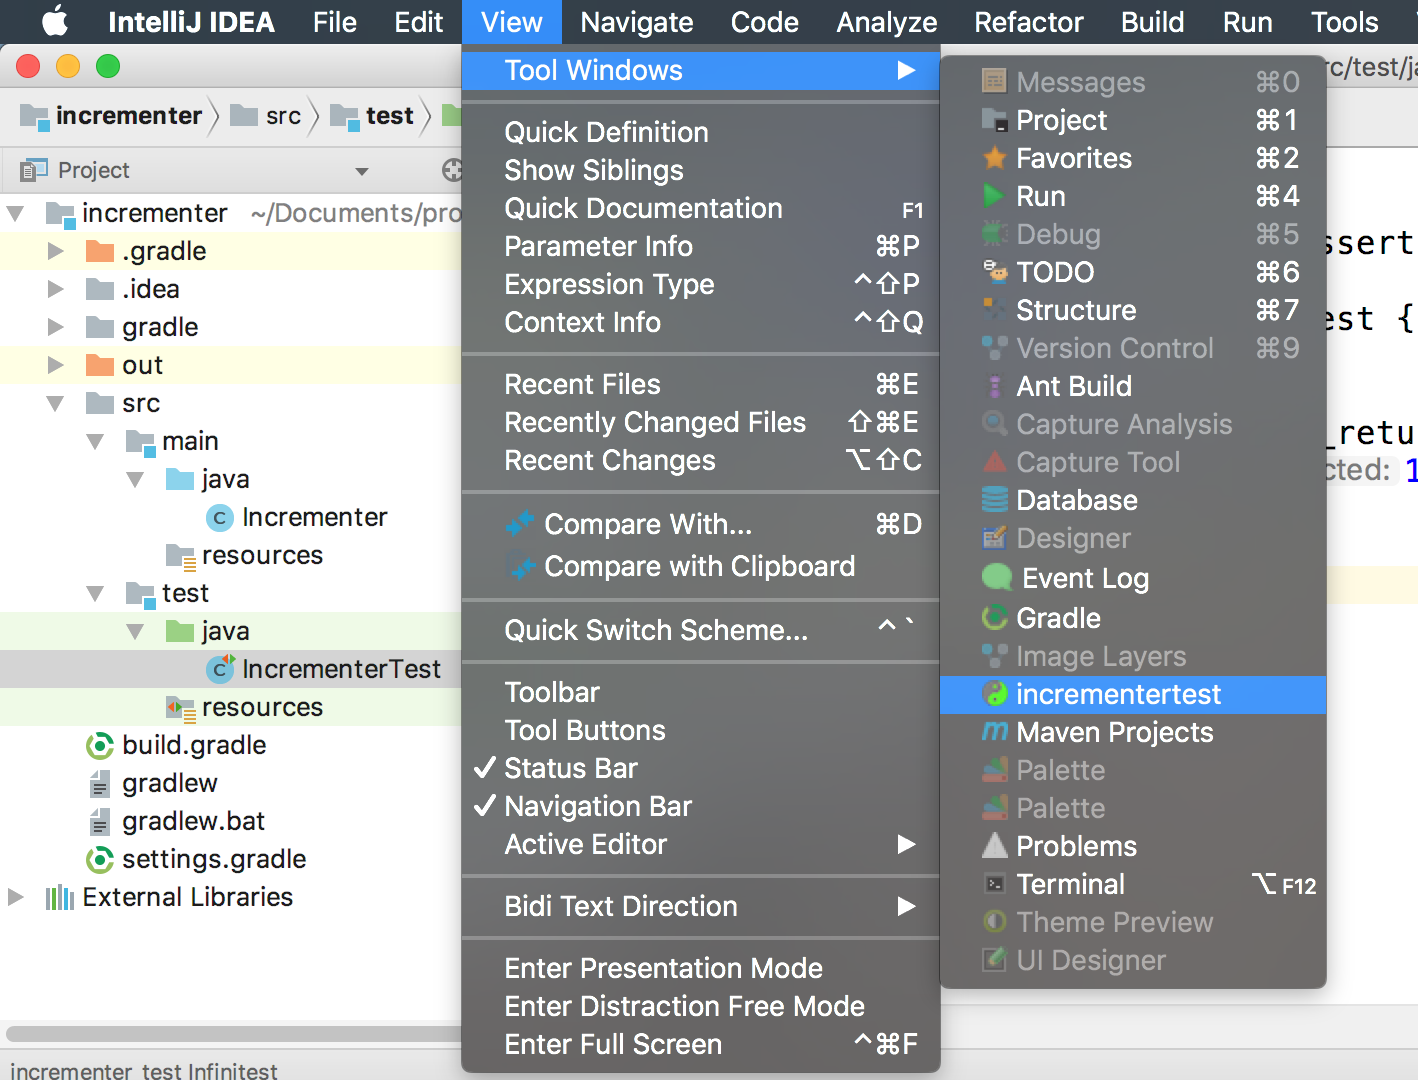
Task: Toggle Tool Buttons visibility
Action: tap(700, 730)
